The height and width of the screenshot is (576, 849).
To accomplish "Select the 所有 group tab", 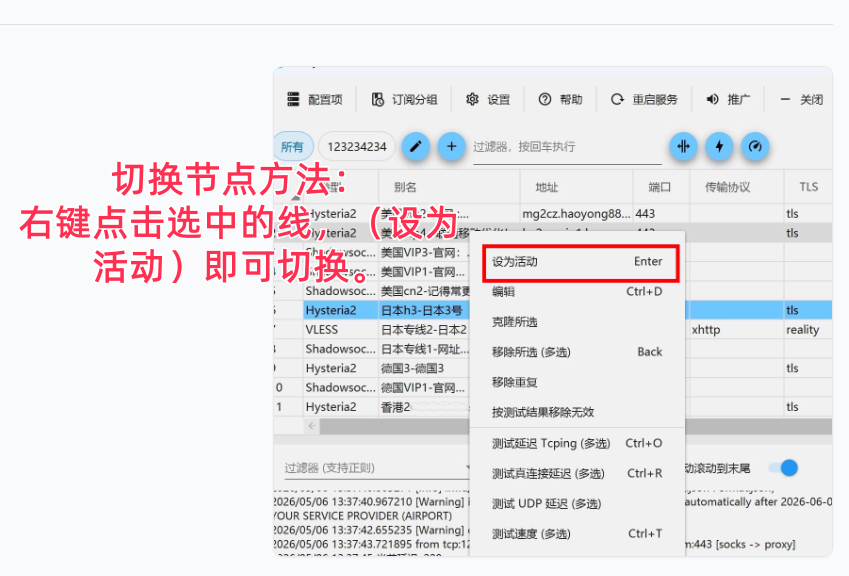I will point(292,147).
